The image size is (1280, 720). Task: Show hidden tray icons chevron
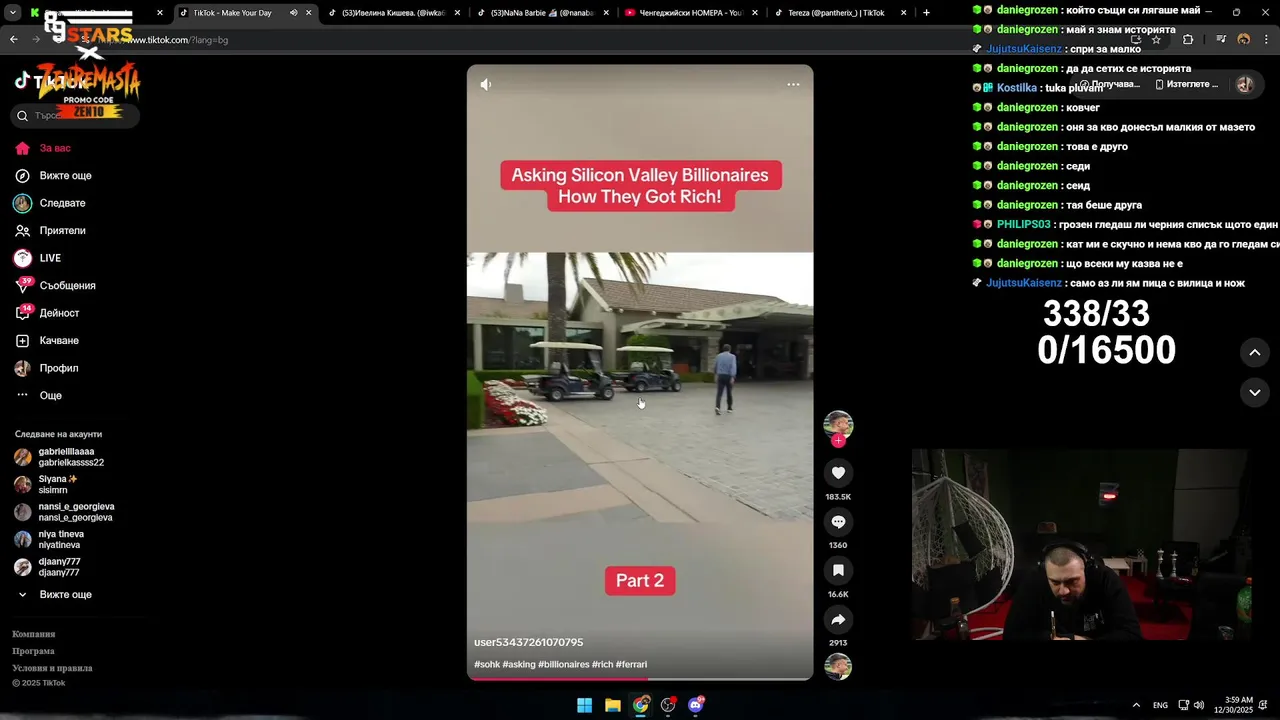(x=1136, y=705)
